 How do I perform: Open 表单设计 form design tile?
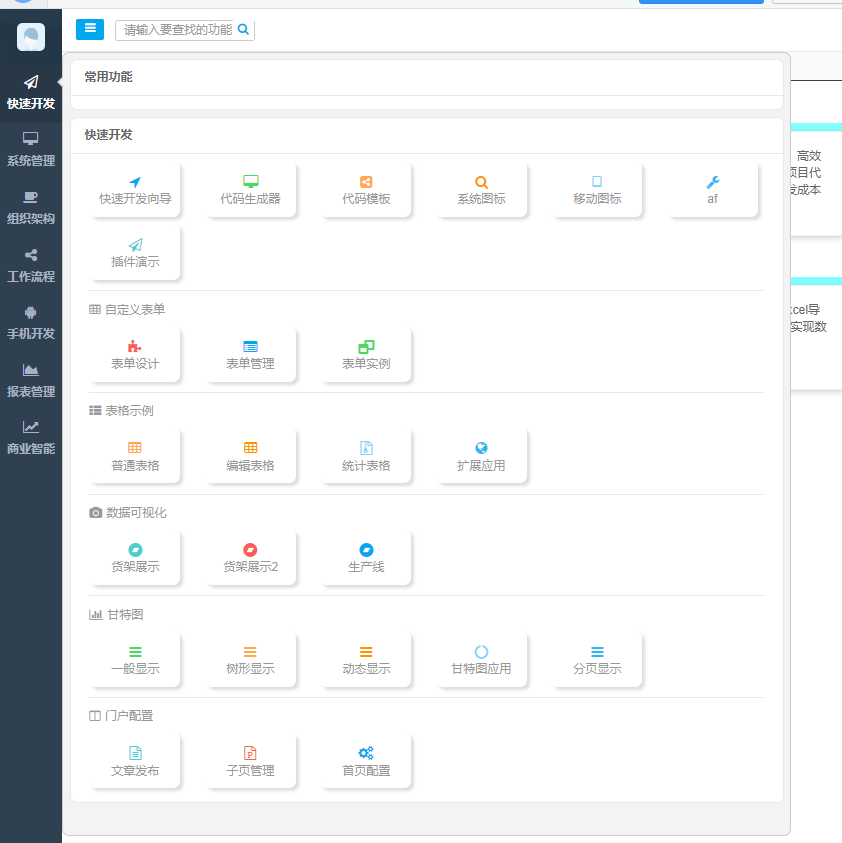[x=135, y=355]
